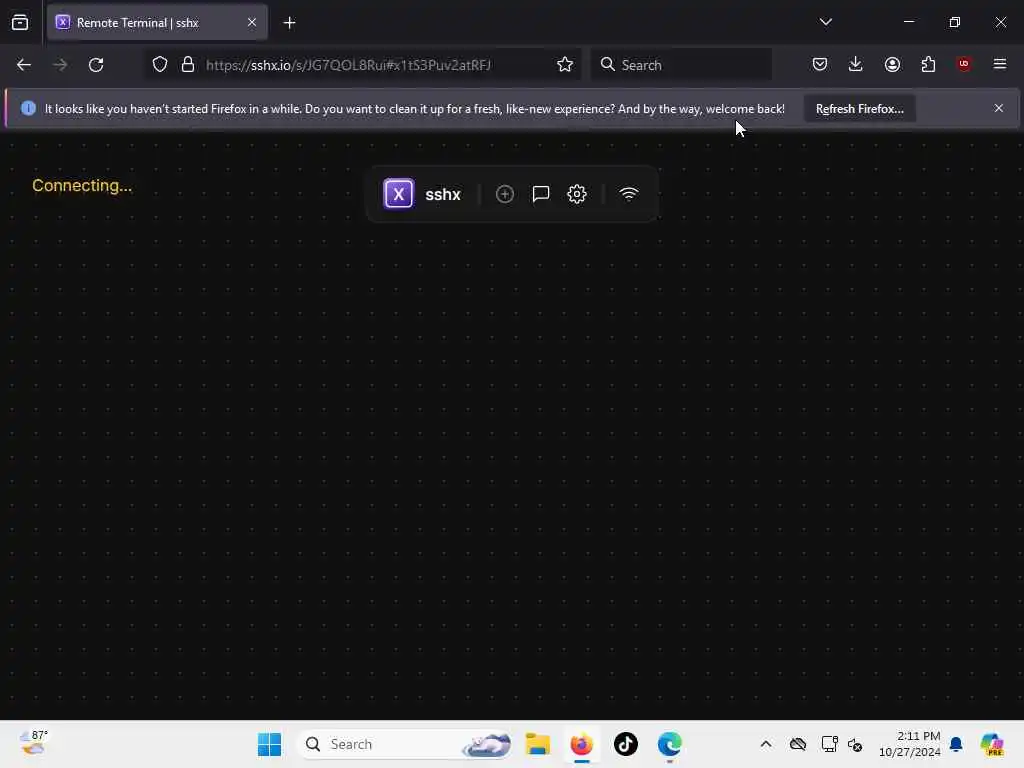This screenshot has height=768, width=1024.
Task: Open TikTok from the taskbar
Action: 626,744
